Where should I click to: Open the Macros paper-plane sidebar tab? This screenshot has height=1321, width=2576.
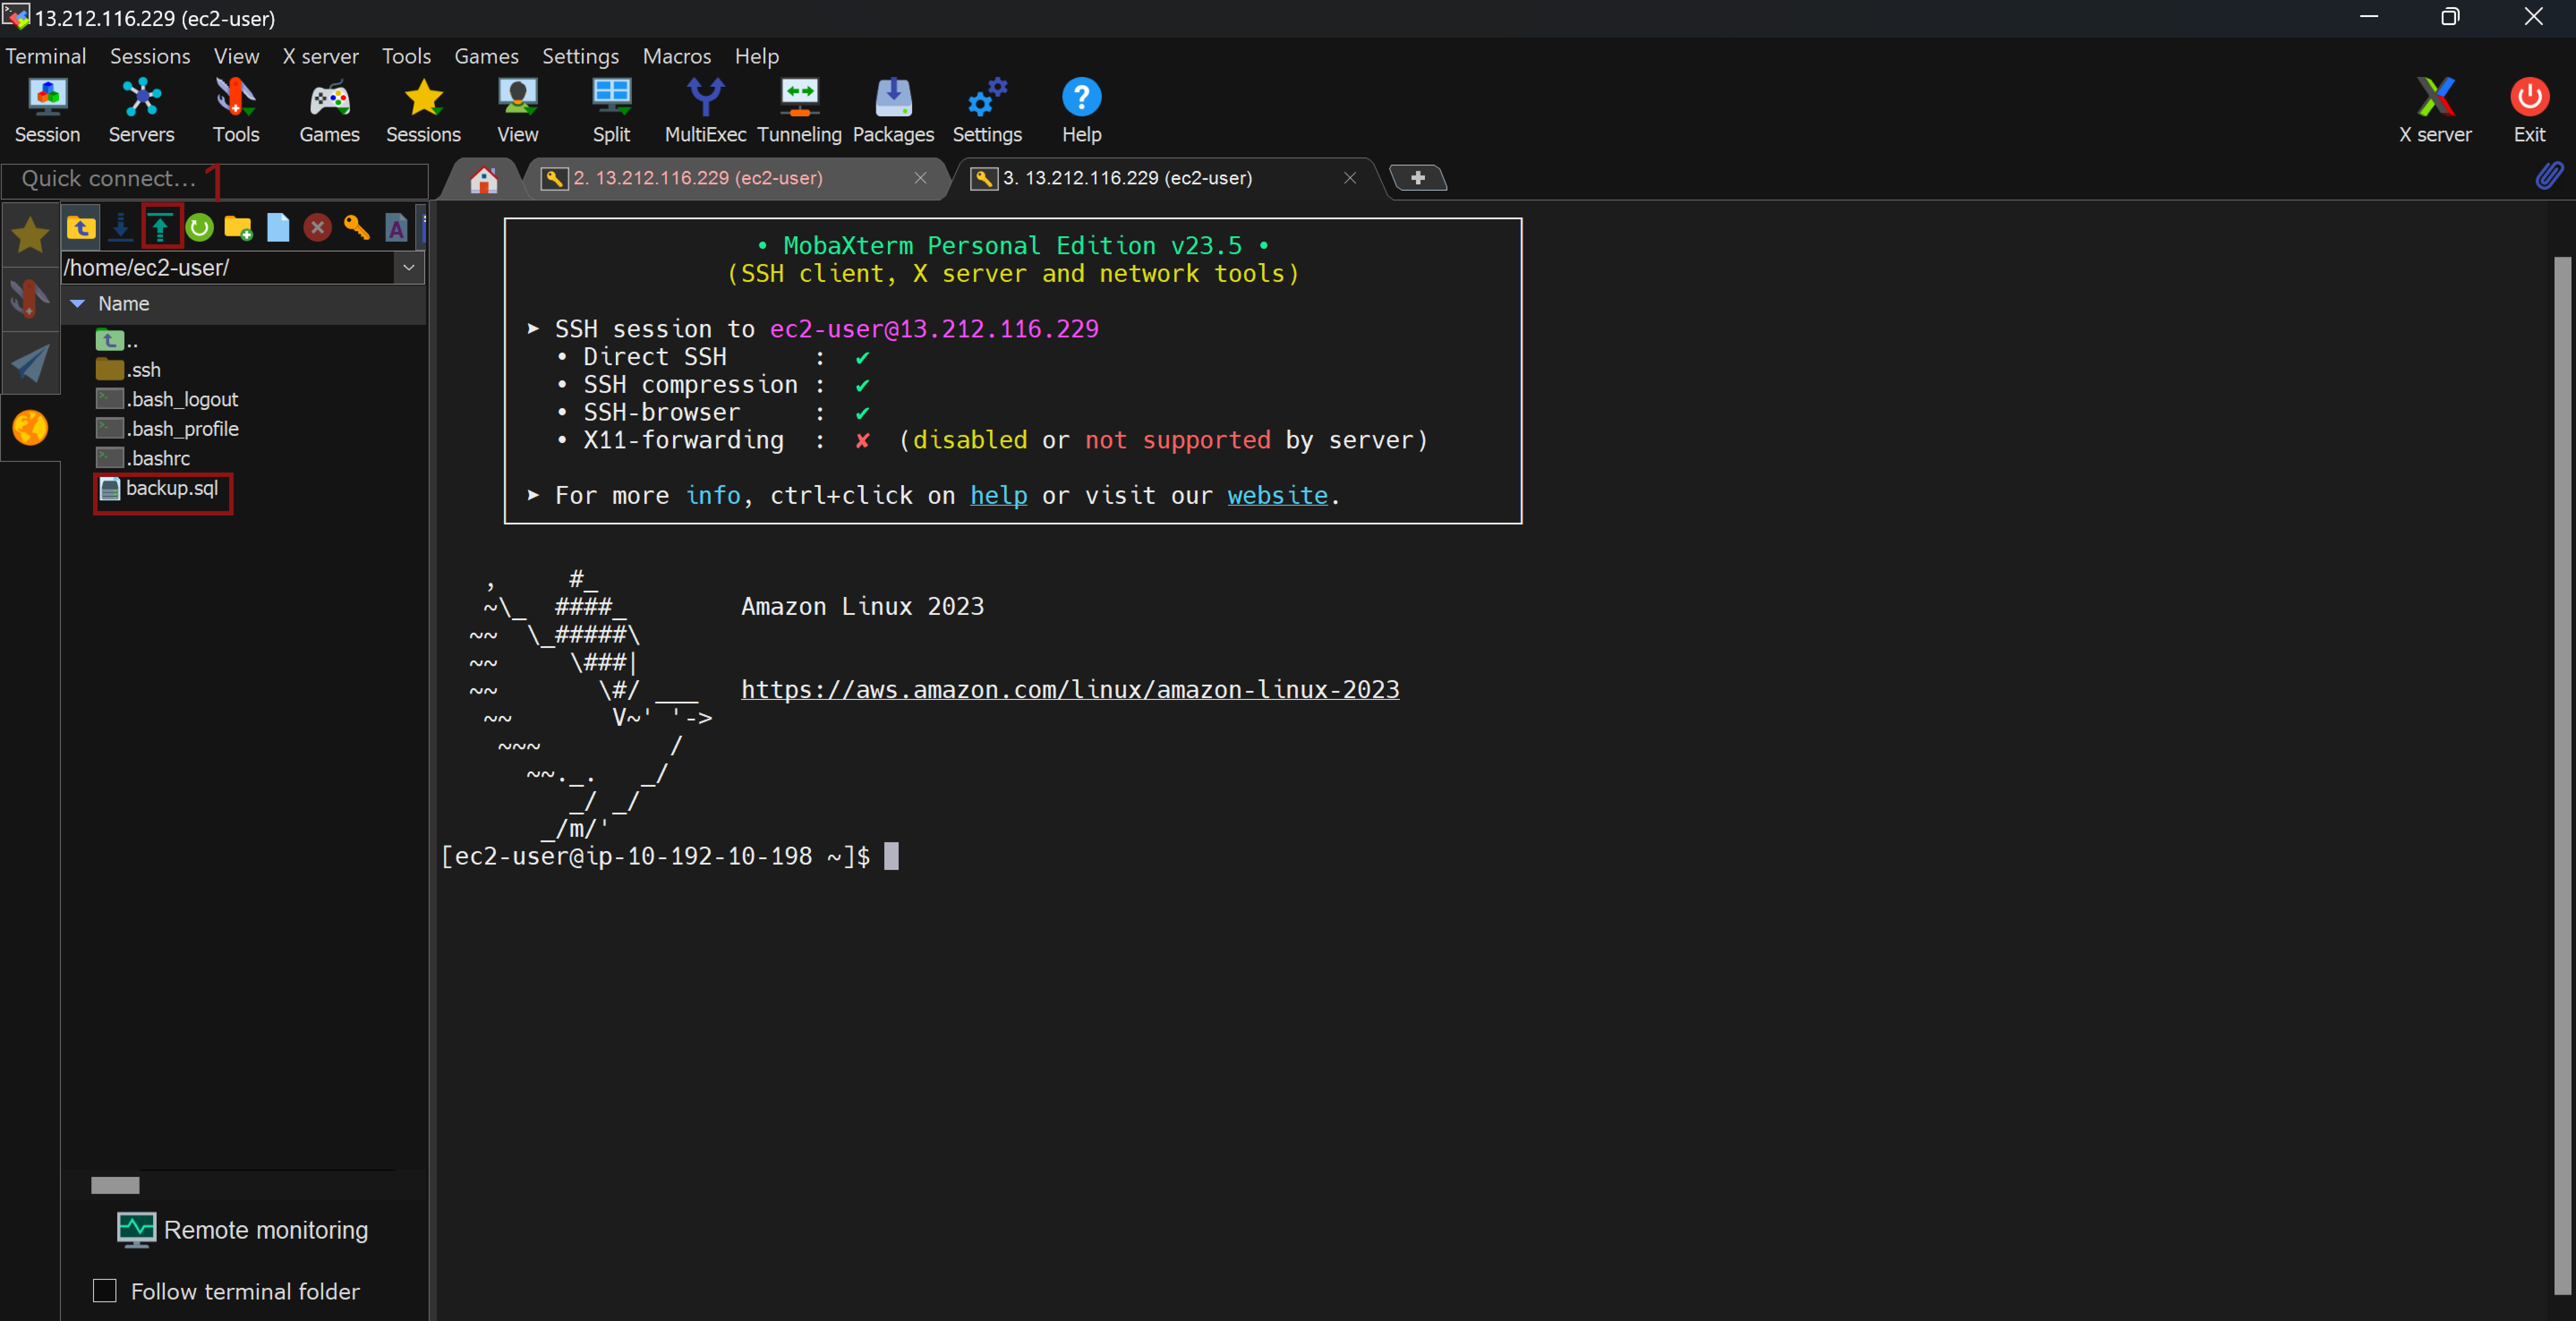point(30,363)
